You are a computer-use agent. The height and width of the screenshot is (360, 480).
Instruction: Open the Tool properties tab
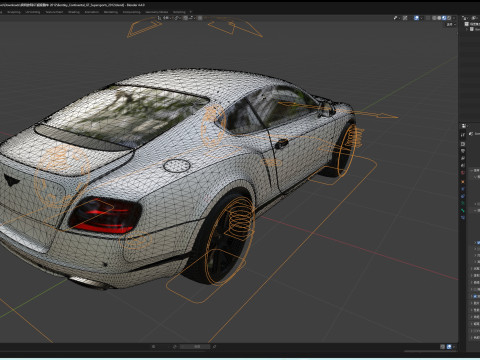463,135
